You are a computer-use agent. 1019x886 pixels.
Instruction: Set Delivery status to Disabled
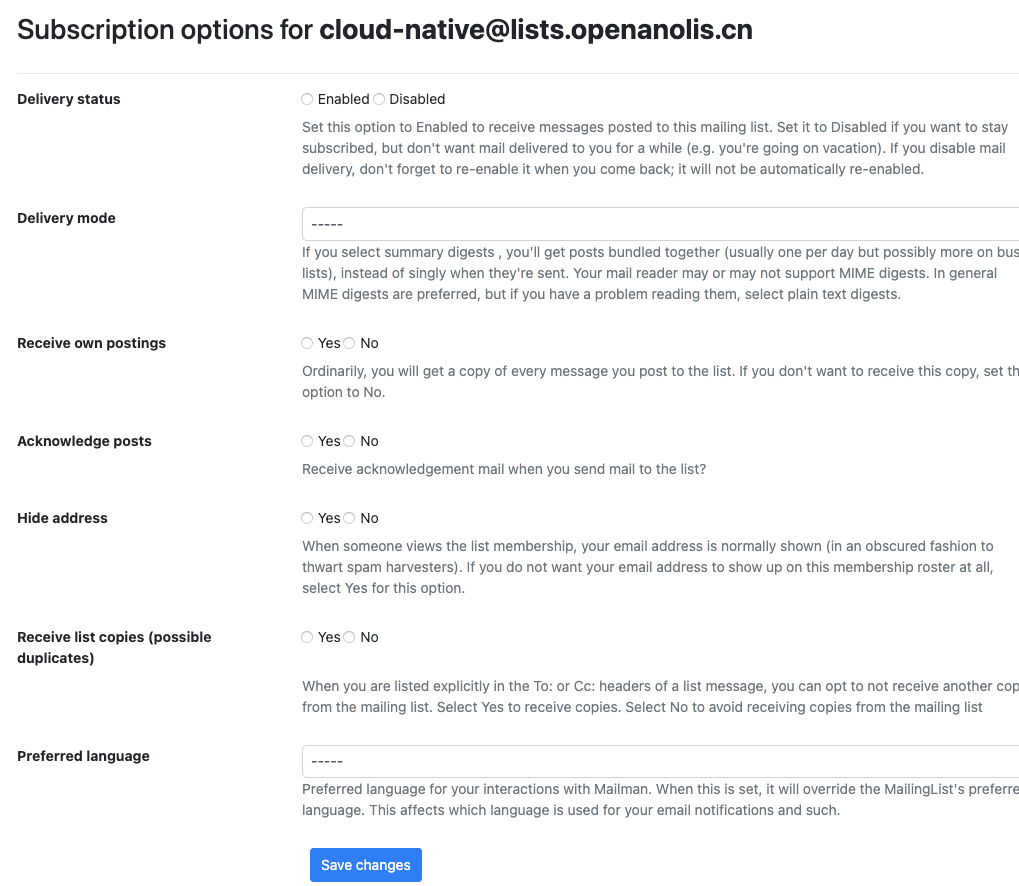point(379,99)
